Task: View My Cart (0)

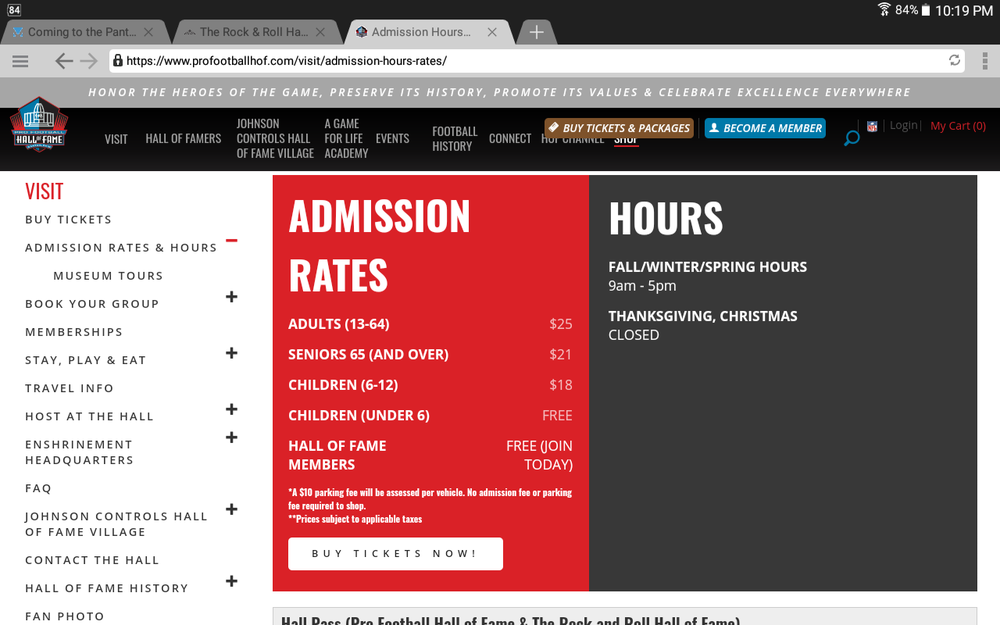Action: (957, 126)
